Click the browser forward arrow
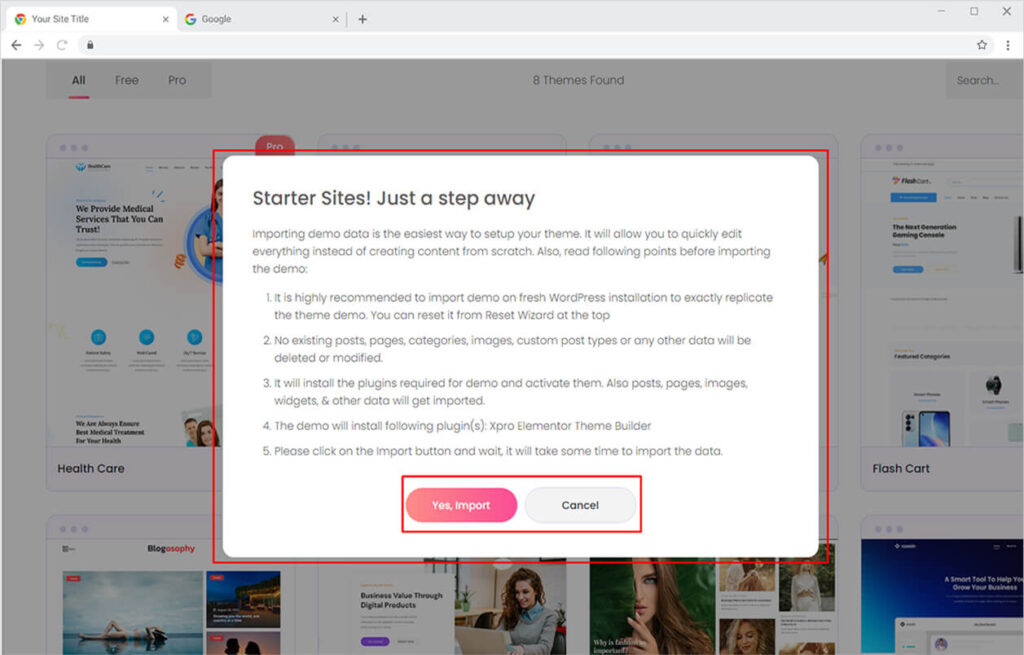 pos(39,45)
